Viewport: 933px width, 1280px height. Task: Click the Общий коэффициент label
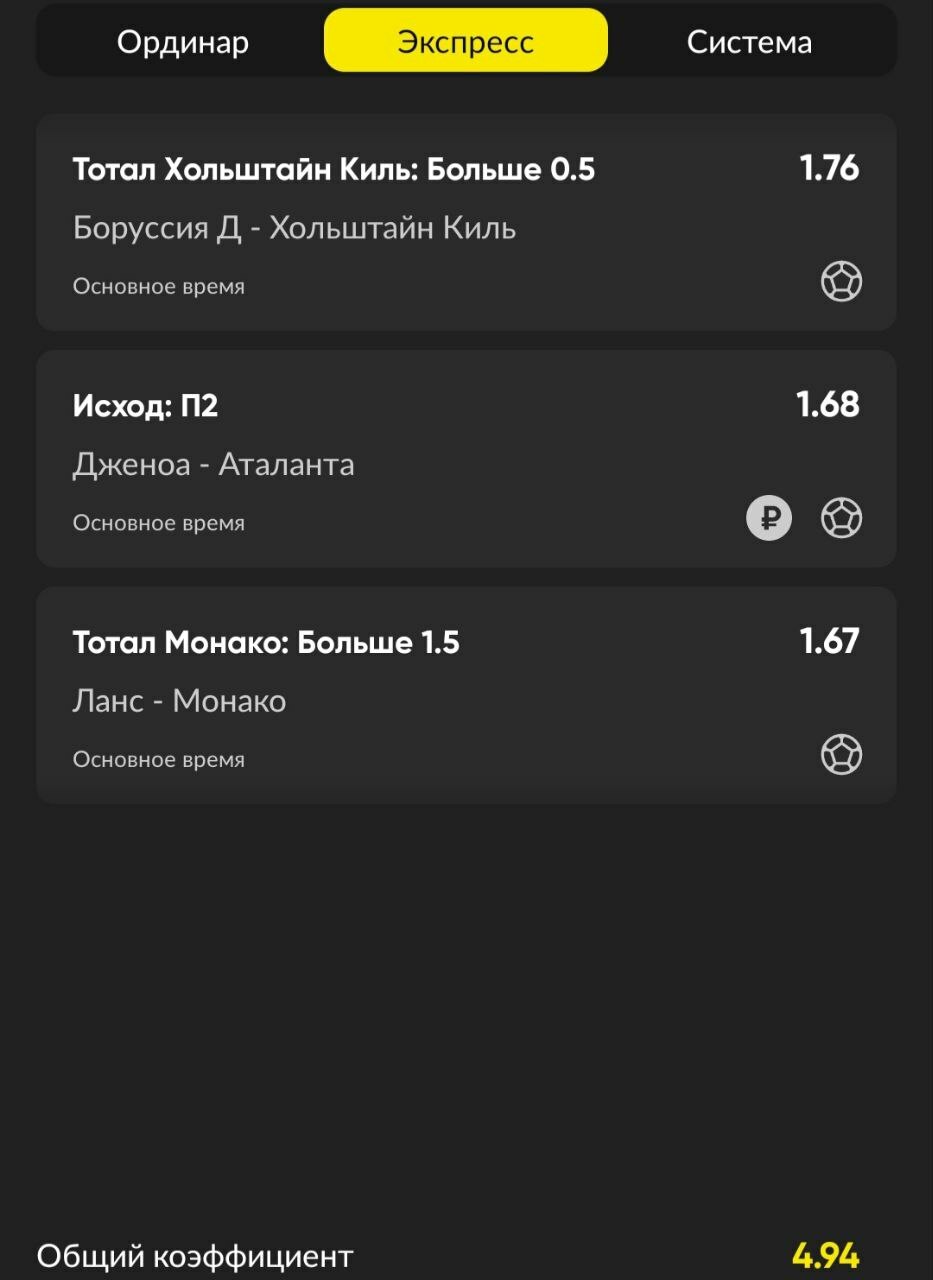[x=195, y=1256]
